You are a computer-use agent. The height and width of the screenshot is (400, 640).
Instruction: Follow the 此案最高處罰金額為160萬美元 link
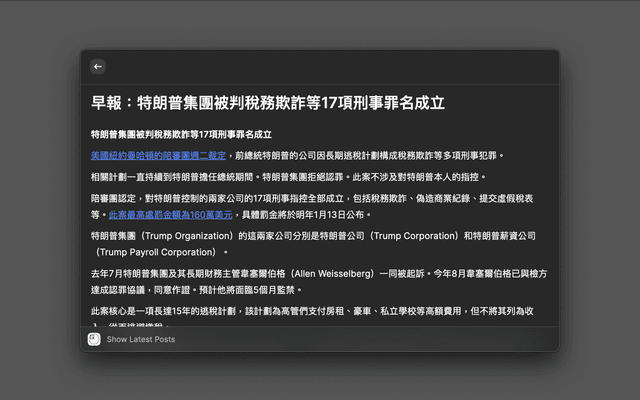170,214
